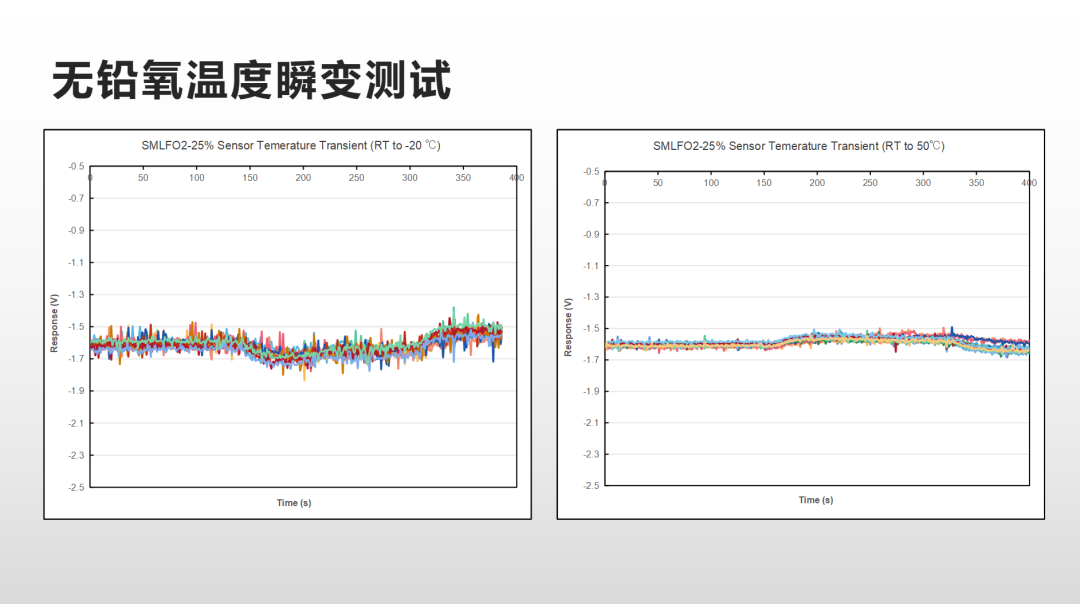Select the 350 tick on left chart x-axis
Image resolution: width=1080 pixels, height=604 pixels.
tap(463, 178)
